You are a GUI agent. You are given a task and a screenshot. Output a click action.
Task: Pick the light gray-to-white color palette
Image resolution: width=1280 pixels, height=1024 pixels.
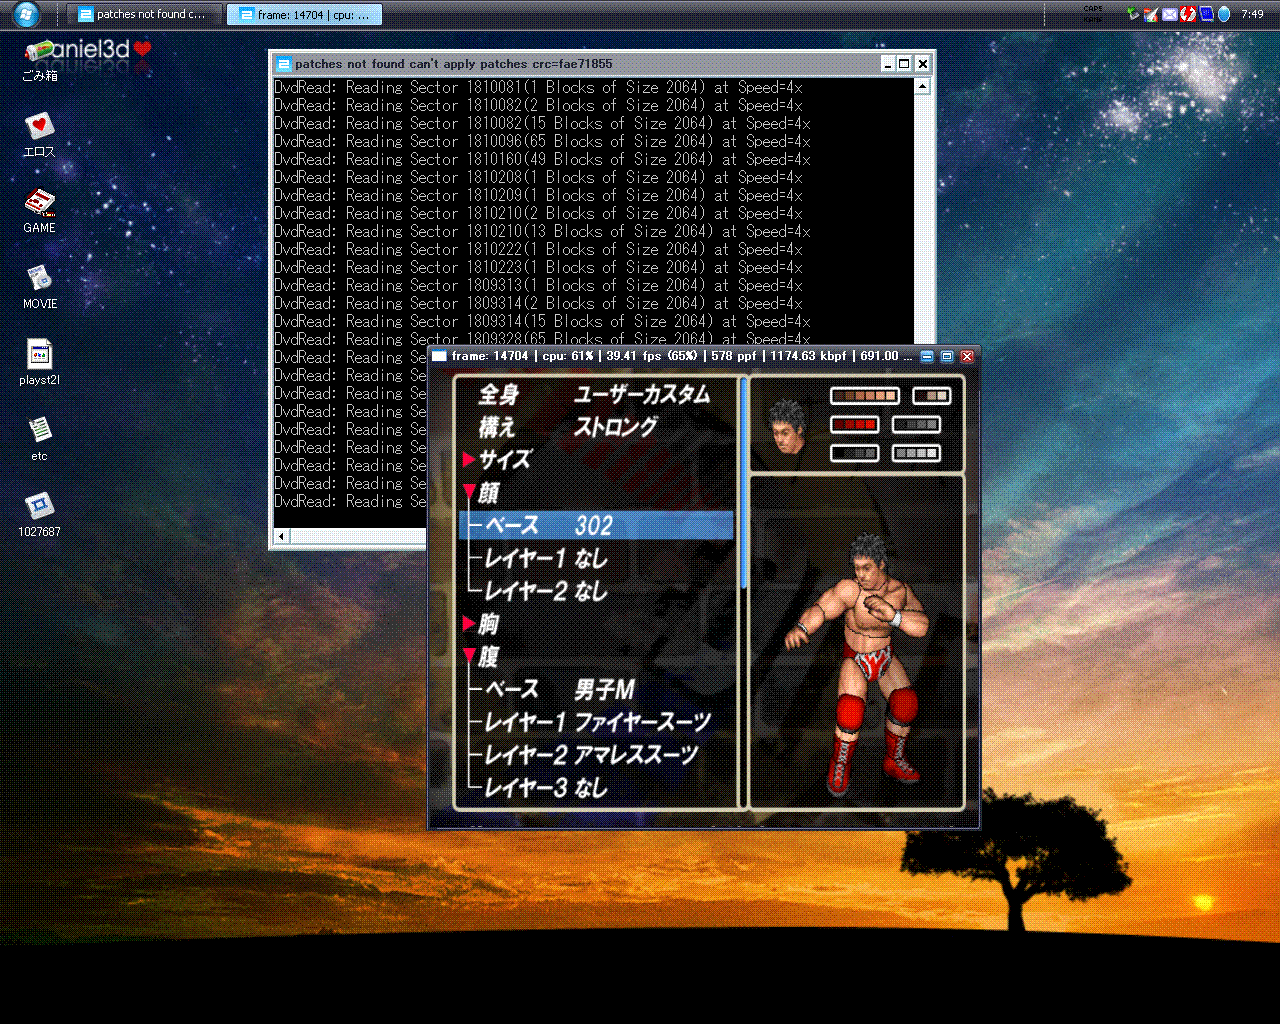[916, 454]
